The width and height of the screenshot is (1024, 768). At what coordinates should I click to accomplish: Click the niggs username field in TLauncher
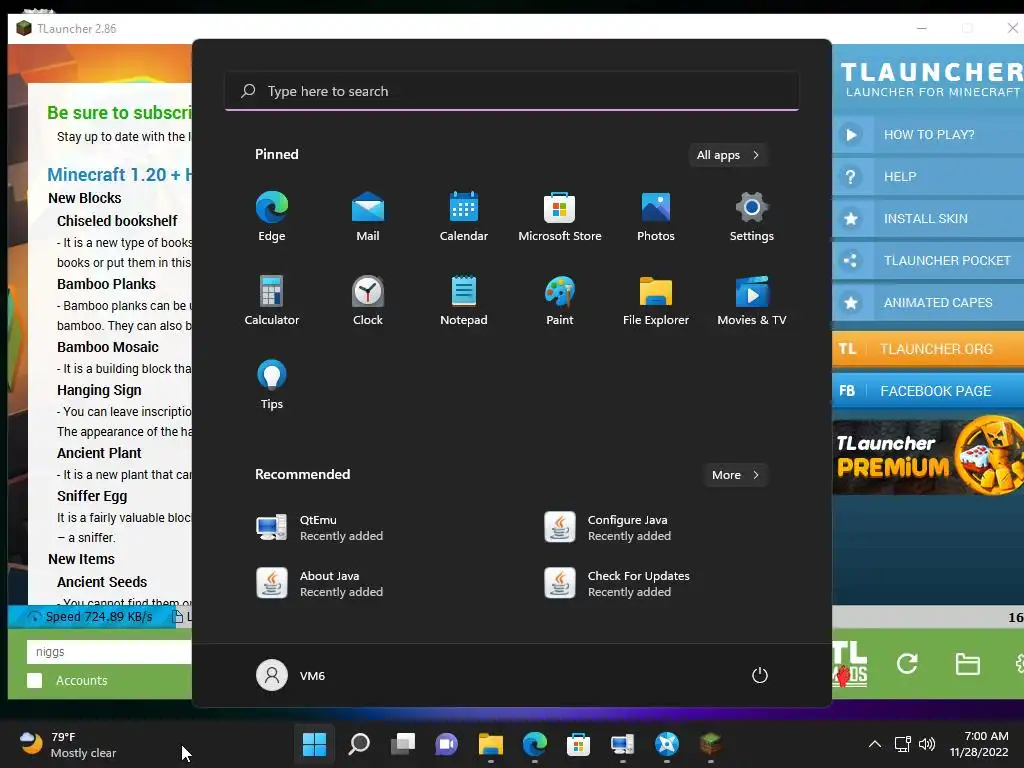[109, 652]
